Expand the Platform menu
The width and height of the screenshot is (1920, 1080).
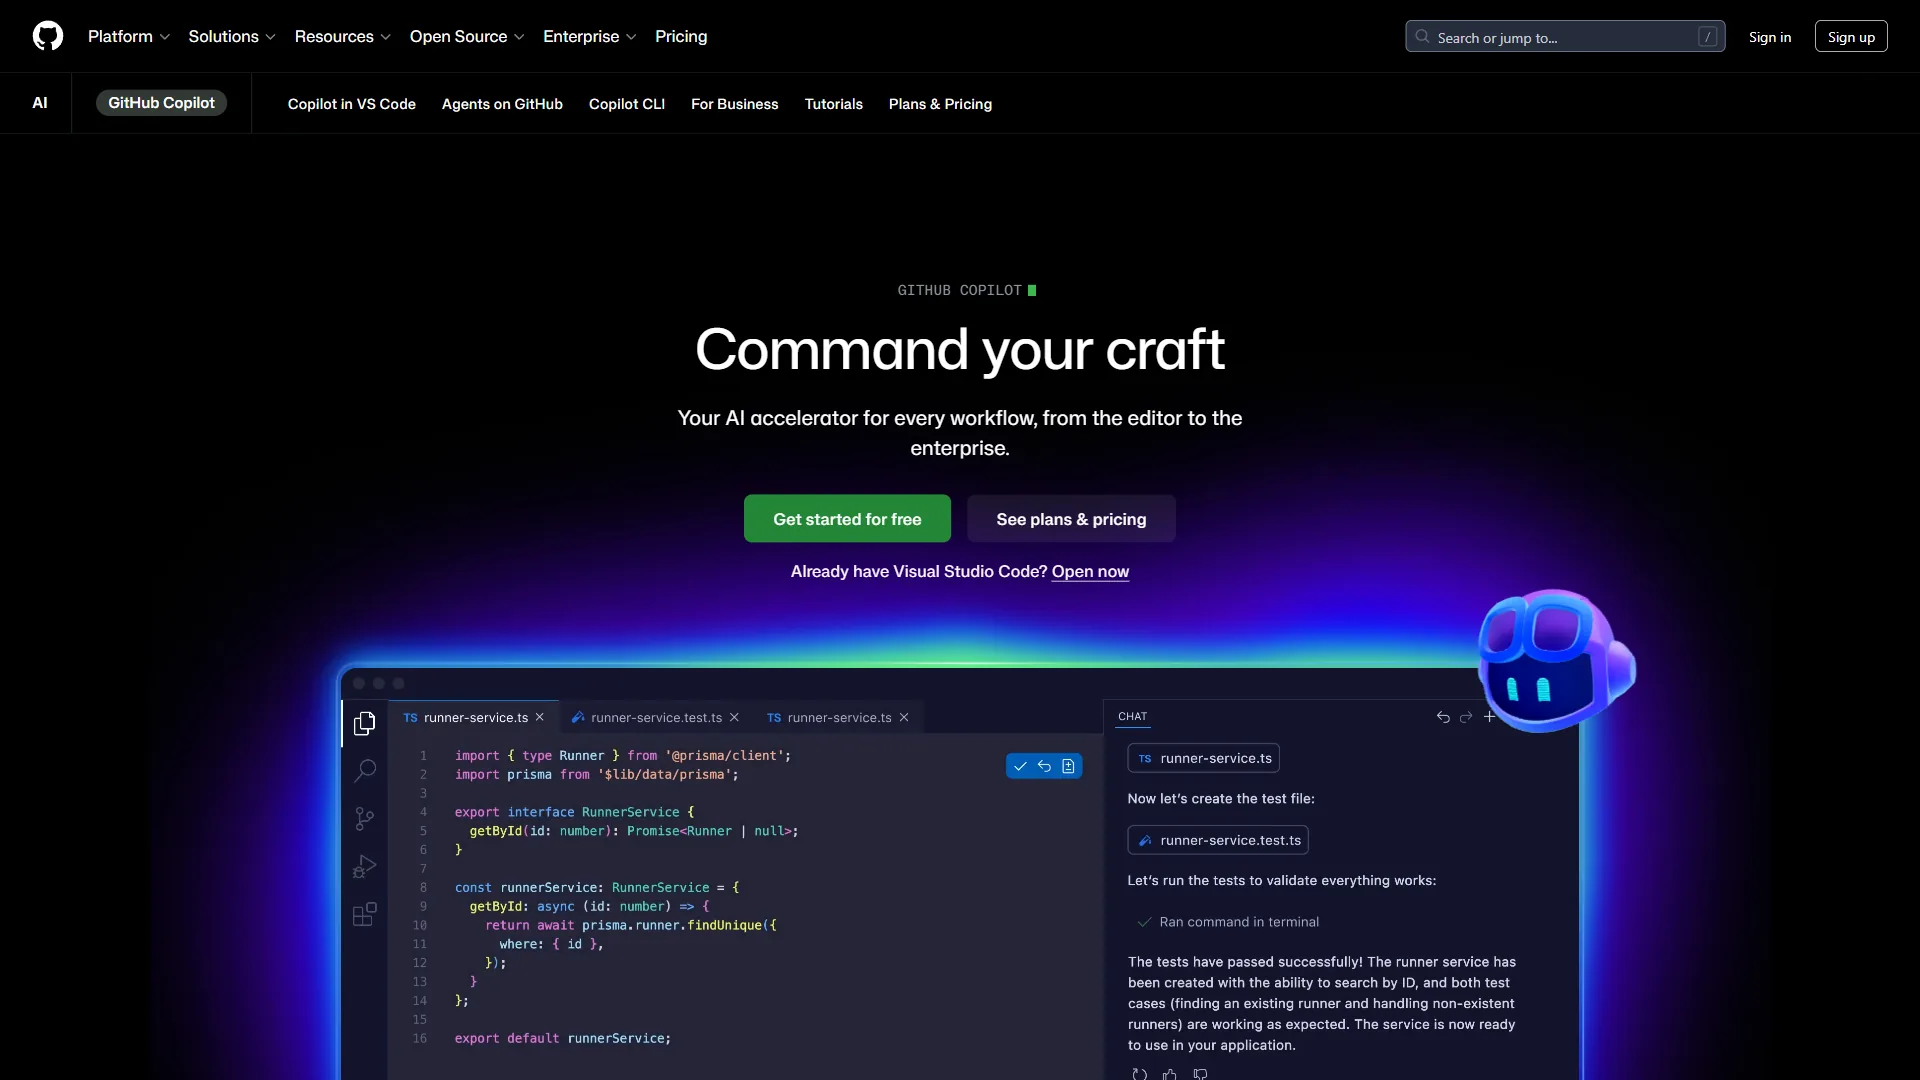(x=129, y=37)
